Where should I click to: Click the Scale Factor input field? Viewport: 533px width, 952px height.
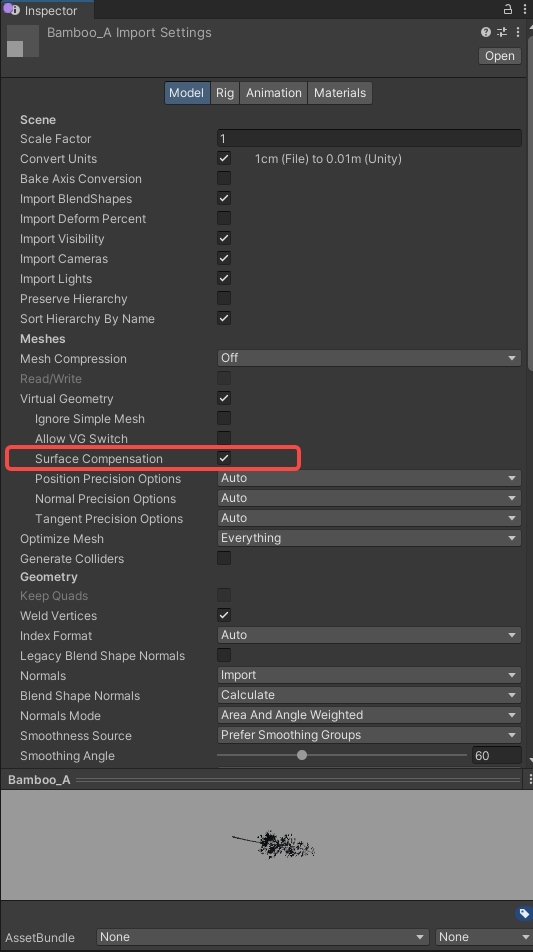coord(369,138)
